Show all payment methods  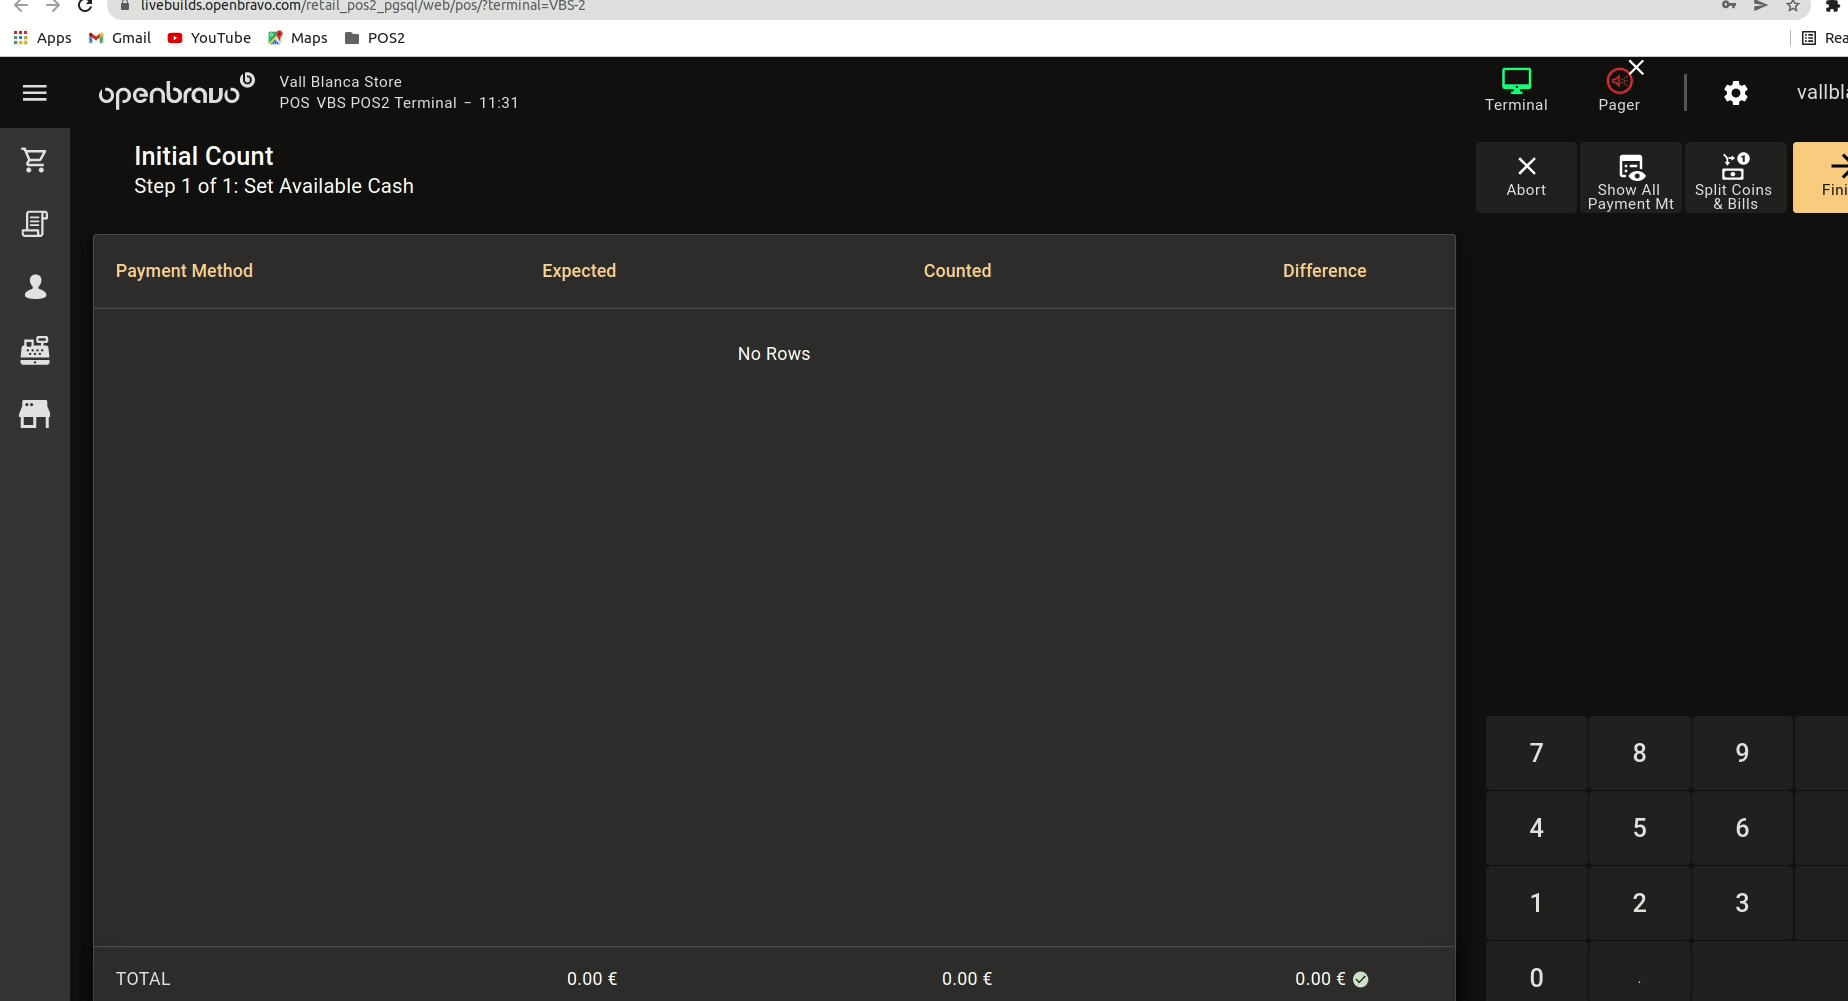pyautogui.click(x=1630, y=178)
